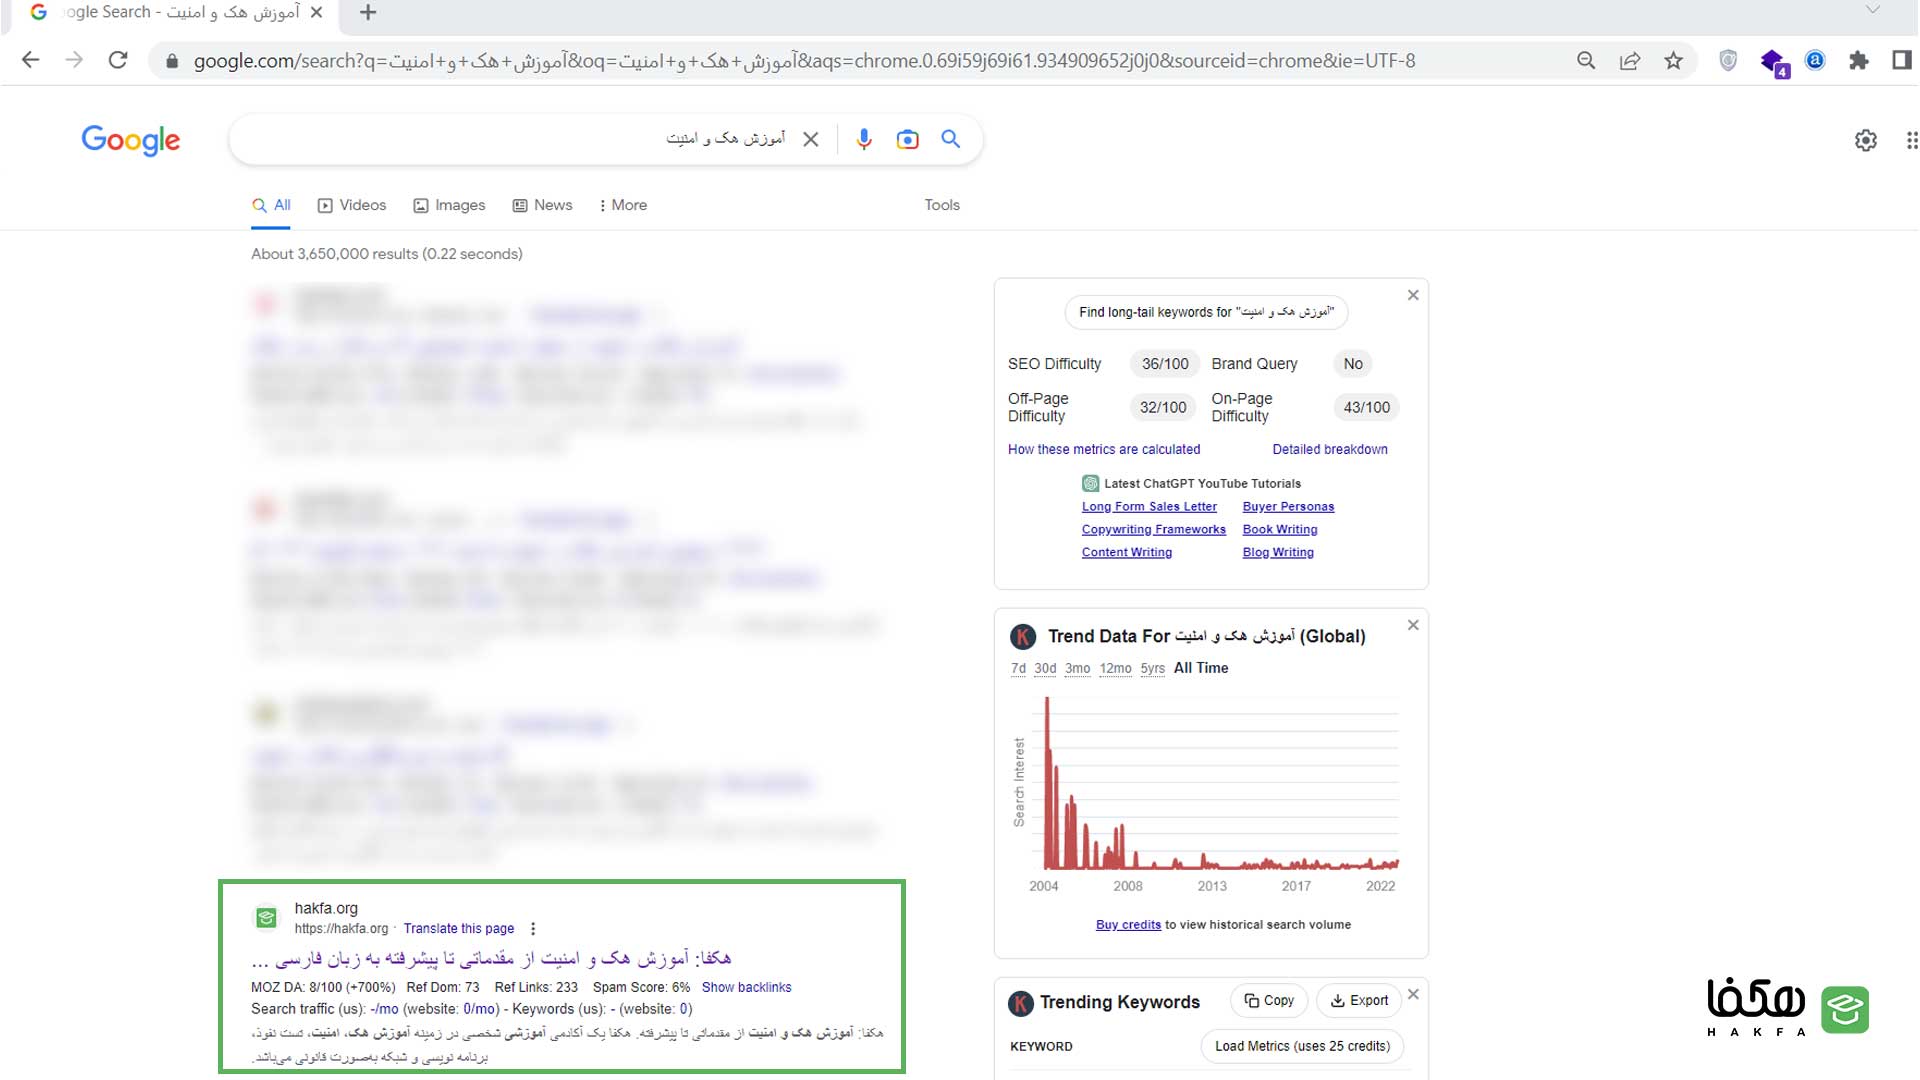Switch to the Videos tab

click(352, 205)
